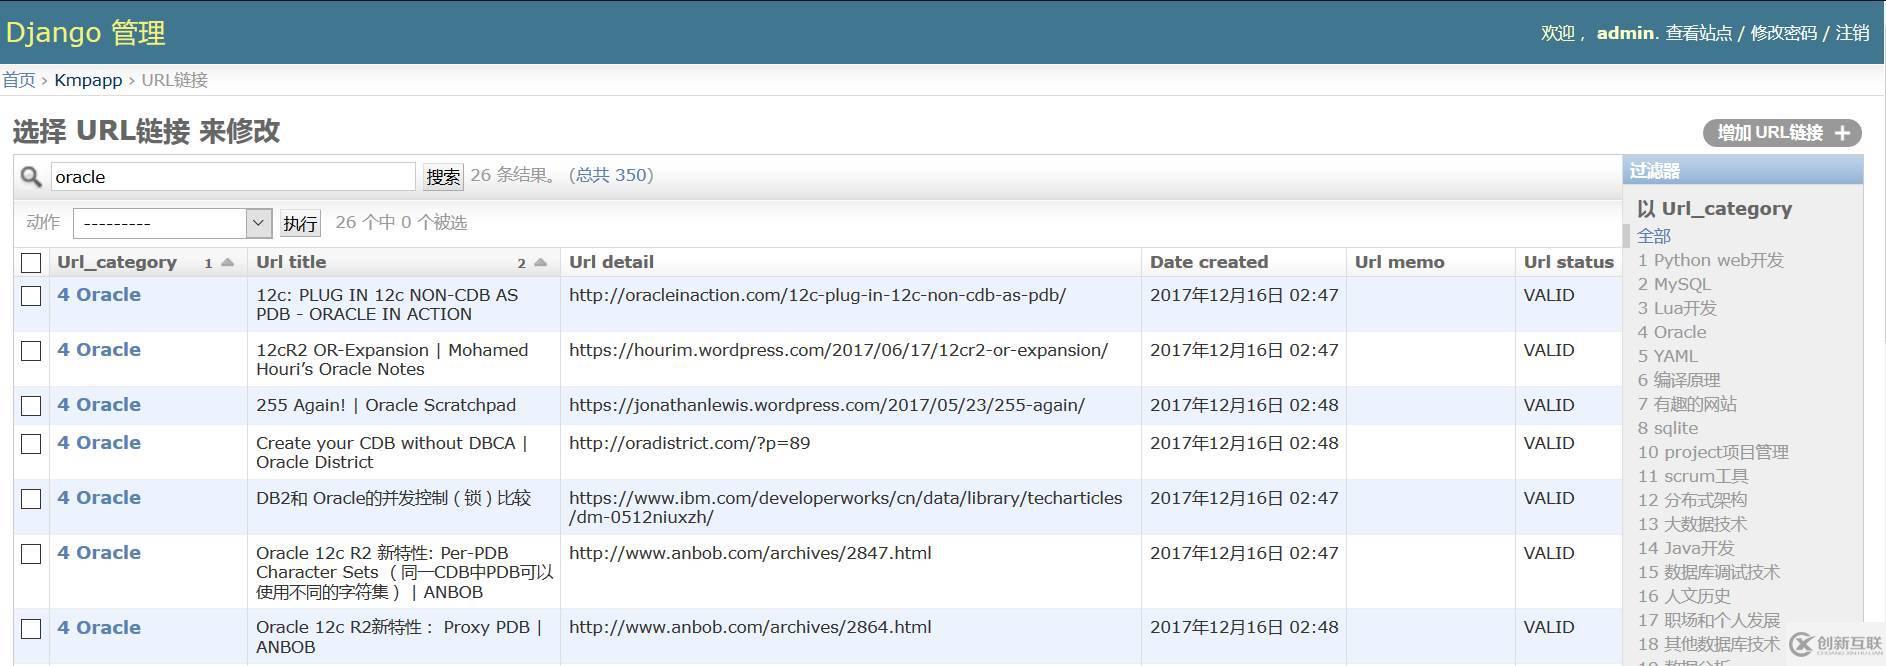Open 4 Oracle link in 12cR2 OR-Expansion row

tap(99, 350)
